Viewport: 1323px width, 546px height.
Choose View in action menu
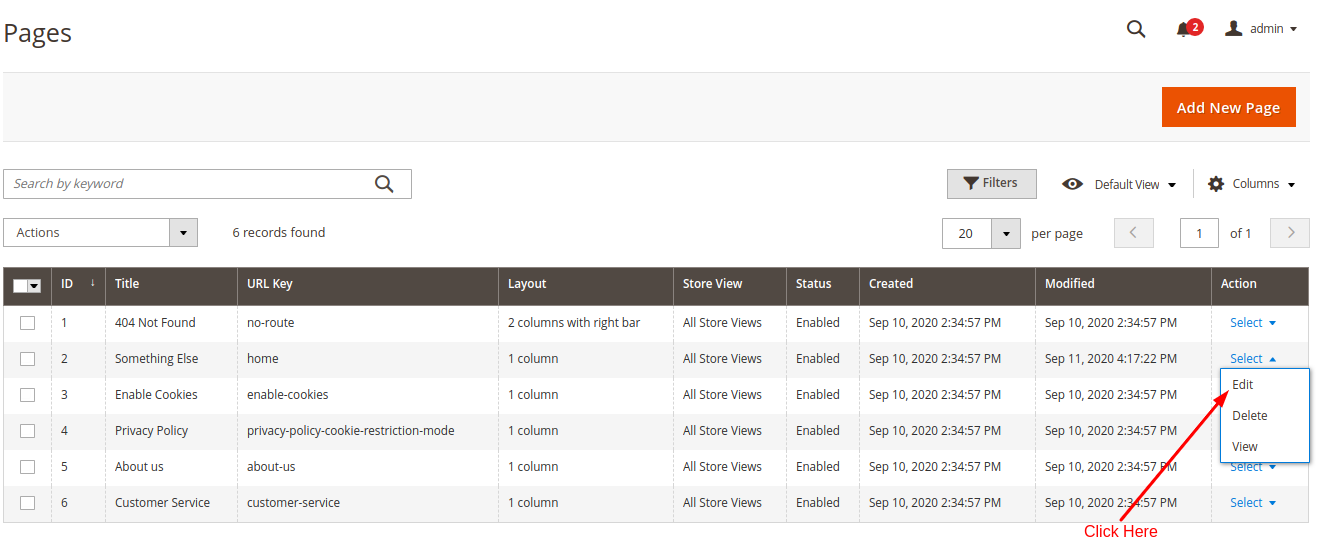pyautogui.click(x=1245, y=447)
